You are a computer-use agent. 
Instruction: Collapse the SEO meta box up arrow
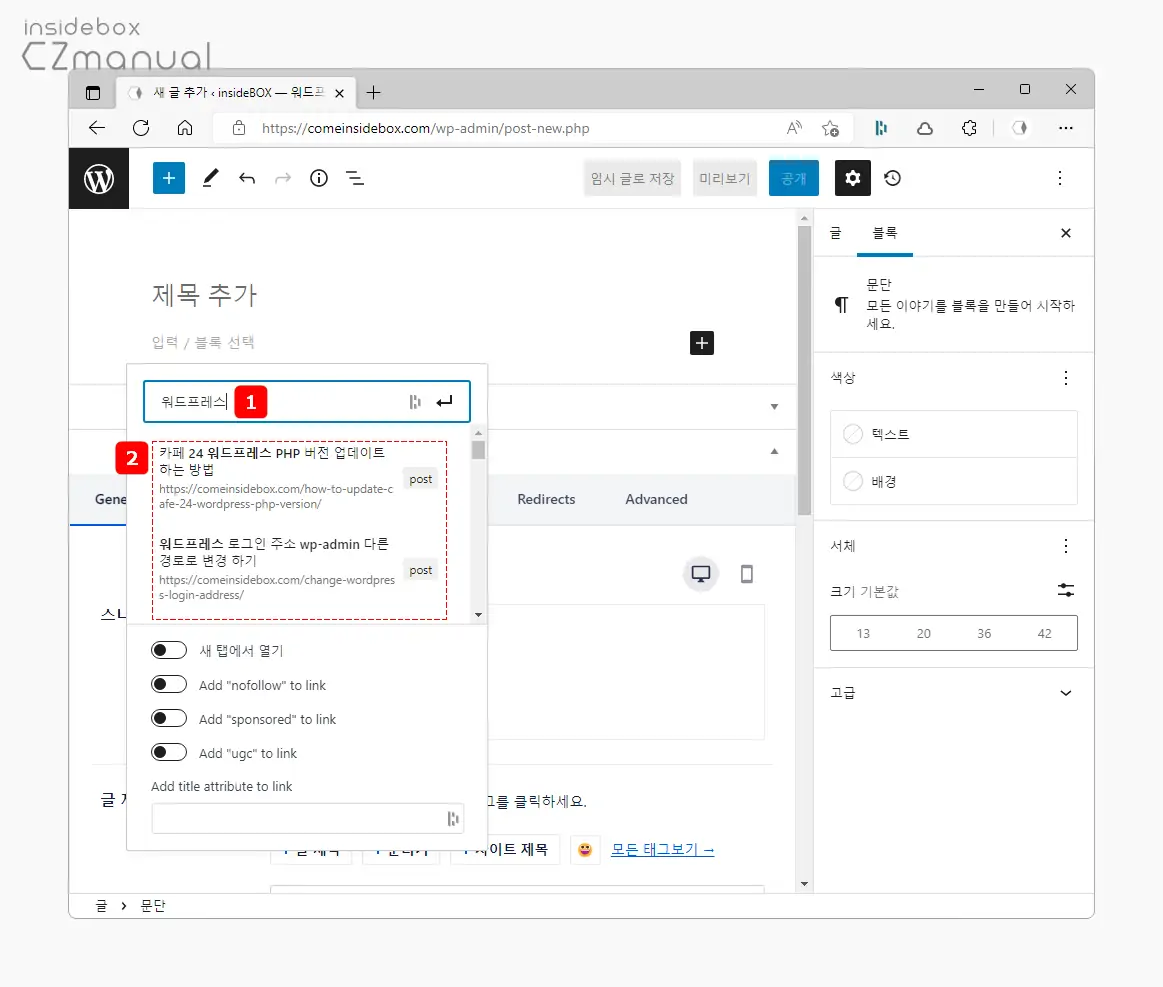point(774,452)
